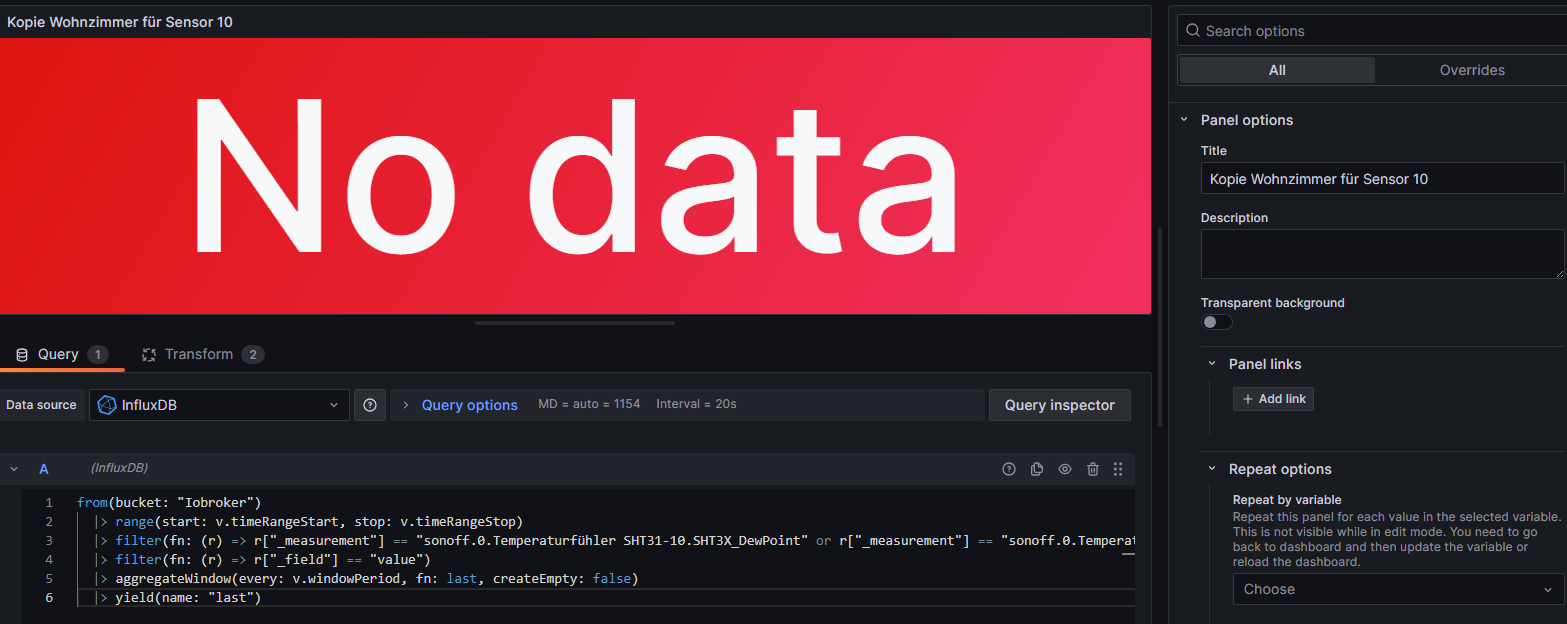Screen dimensions: 1567x624
Task: Open the Query inspector
Action: click(1059, 405)
